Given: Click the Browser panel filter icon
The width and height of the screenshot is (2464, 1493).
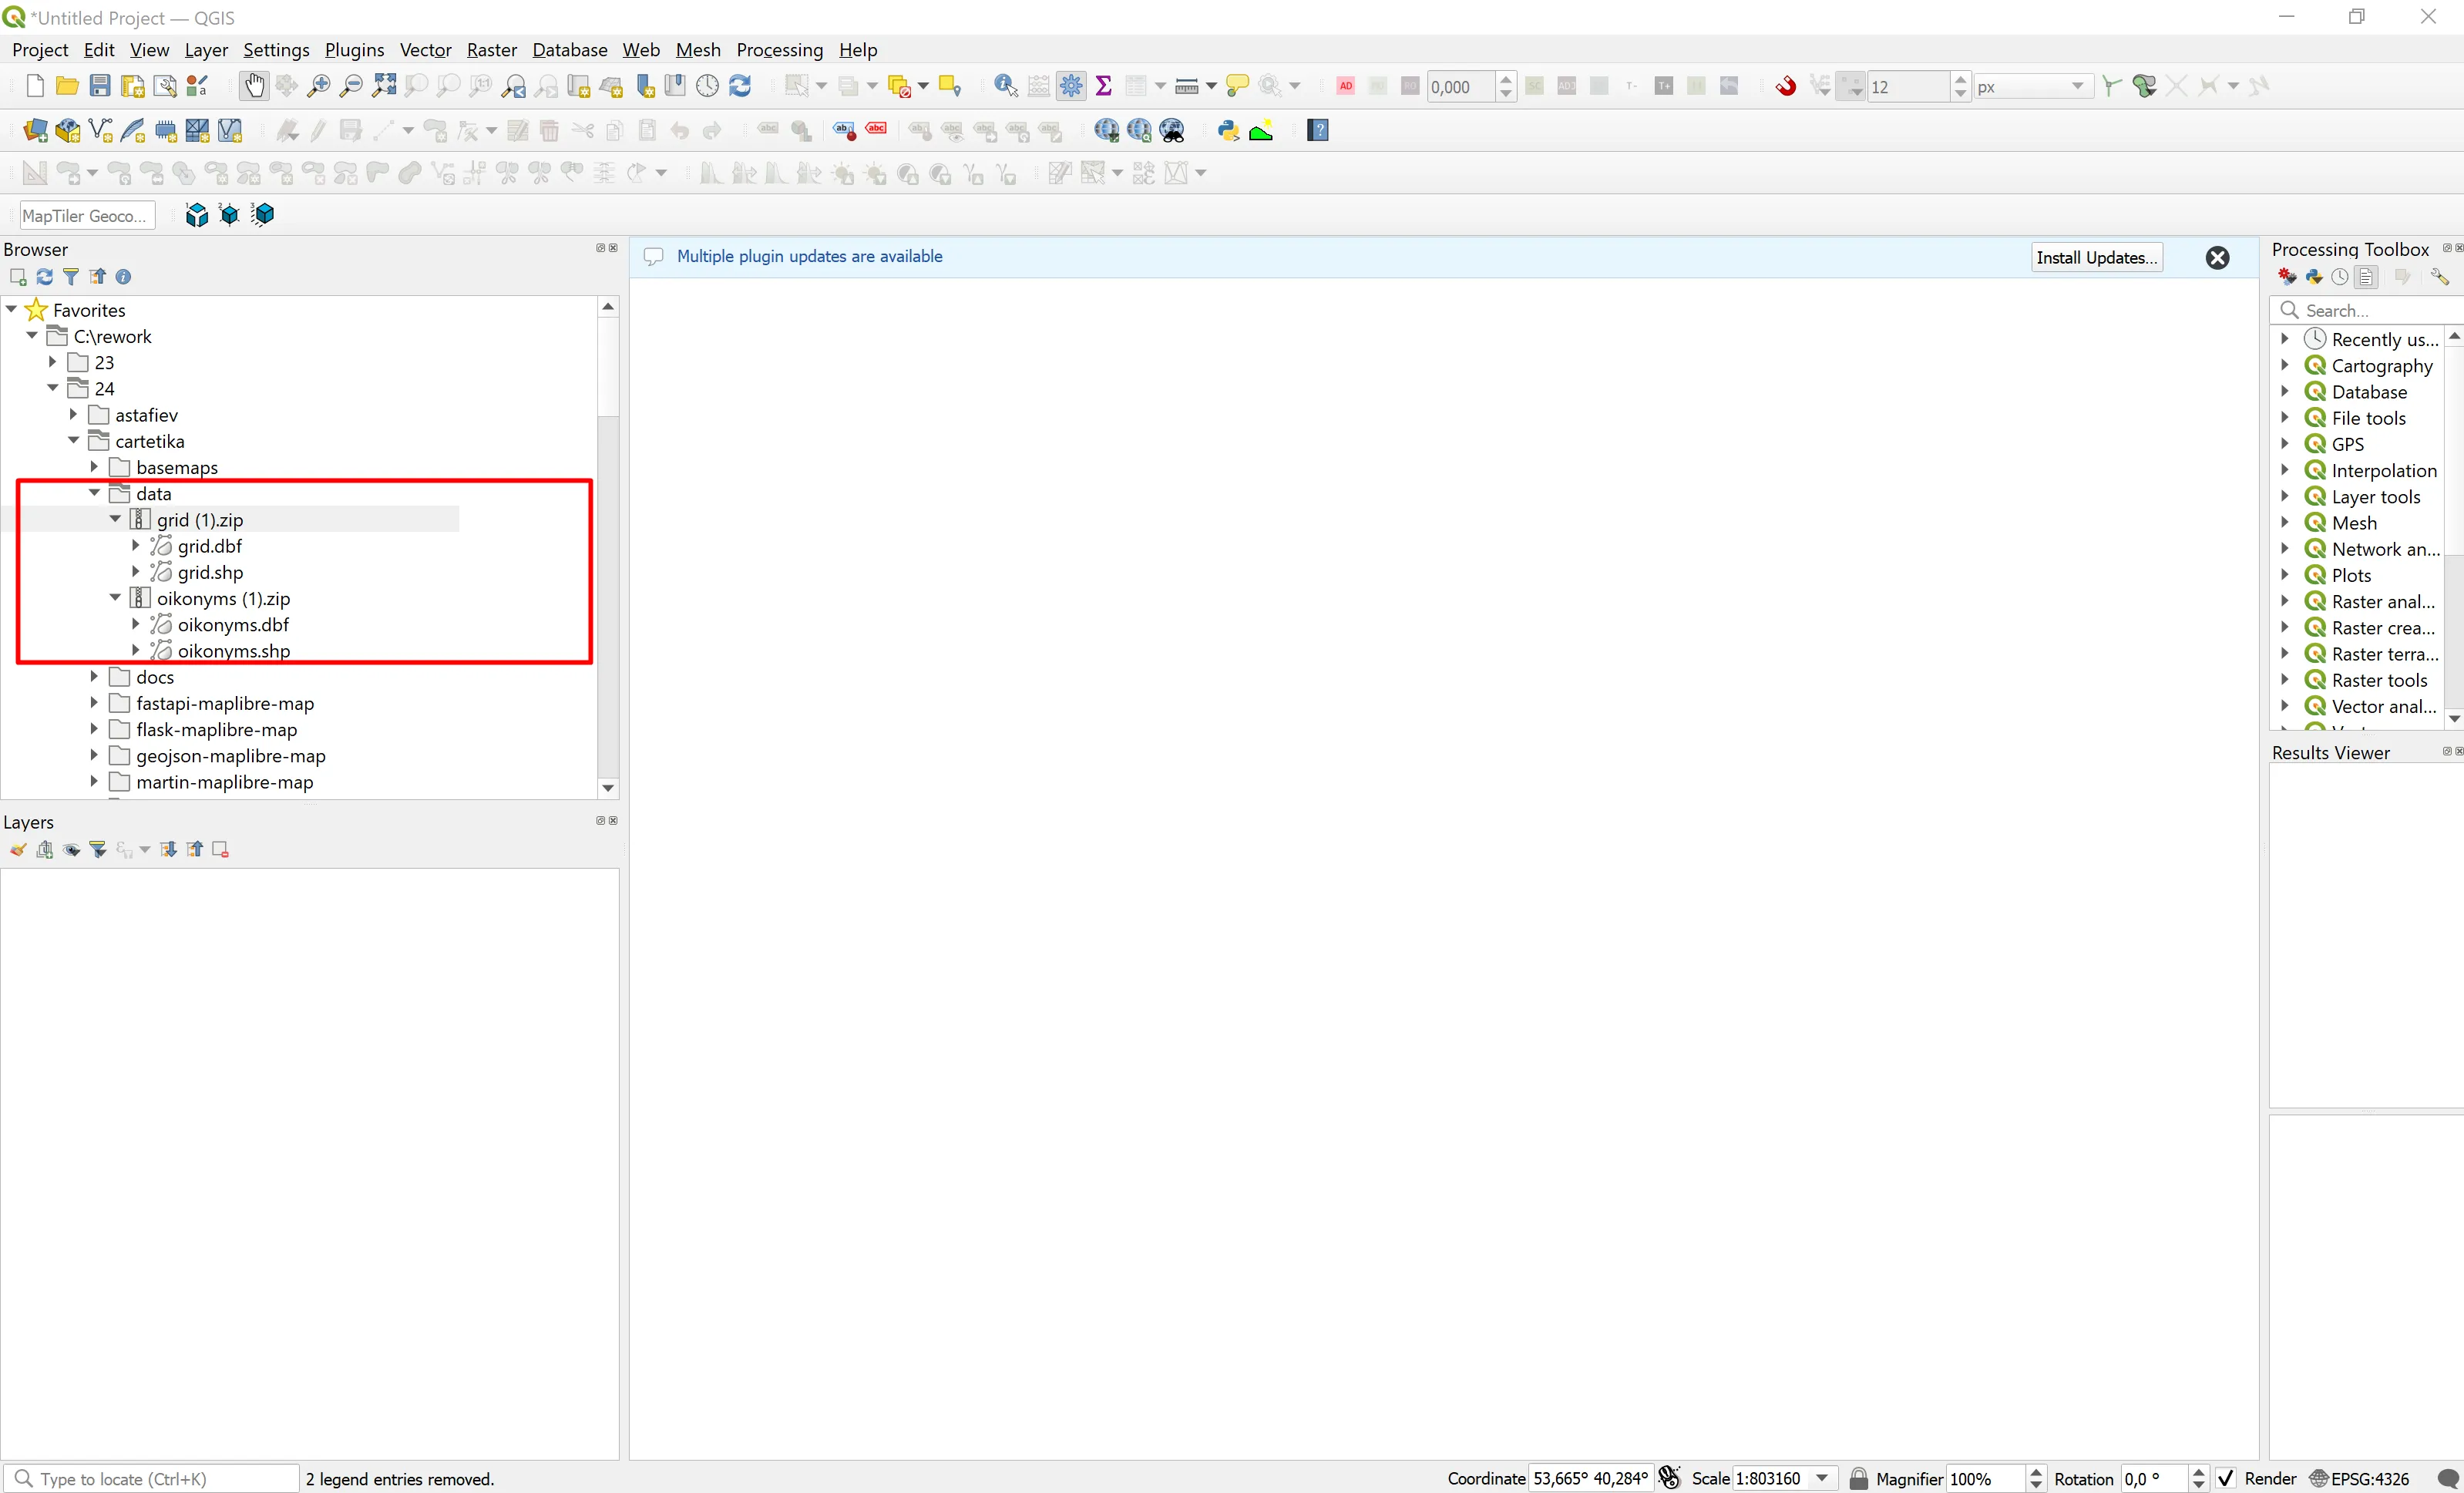Looking at the screenshot, I should point(71,277).
